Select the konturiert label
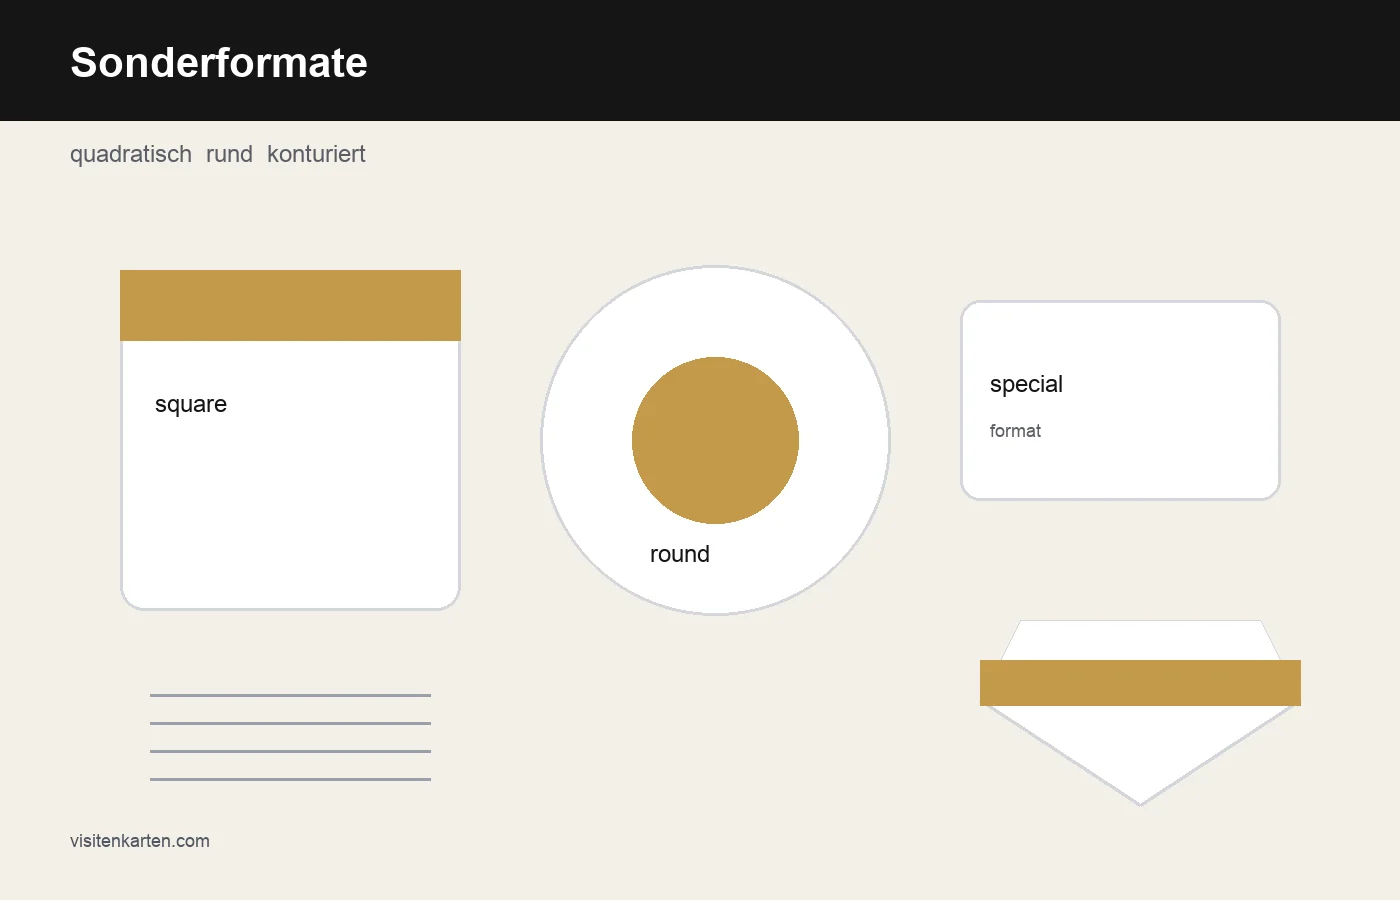 pos(316,154)
